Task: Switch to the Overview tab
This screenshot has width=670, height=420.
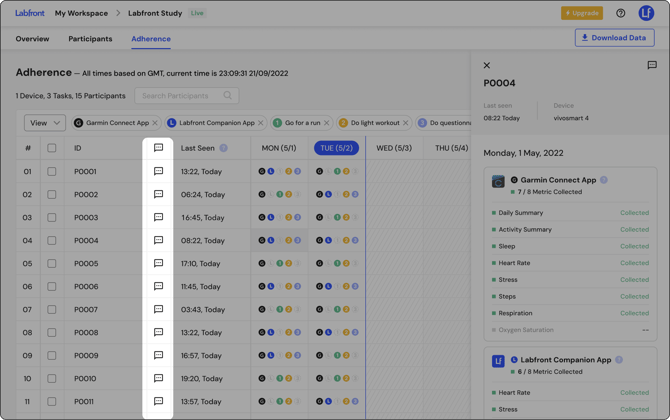Action: (32, 39)
